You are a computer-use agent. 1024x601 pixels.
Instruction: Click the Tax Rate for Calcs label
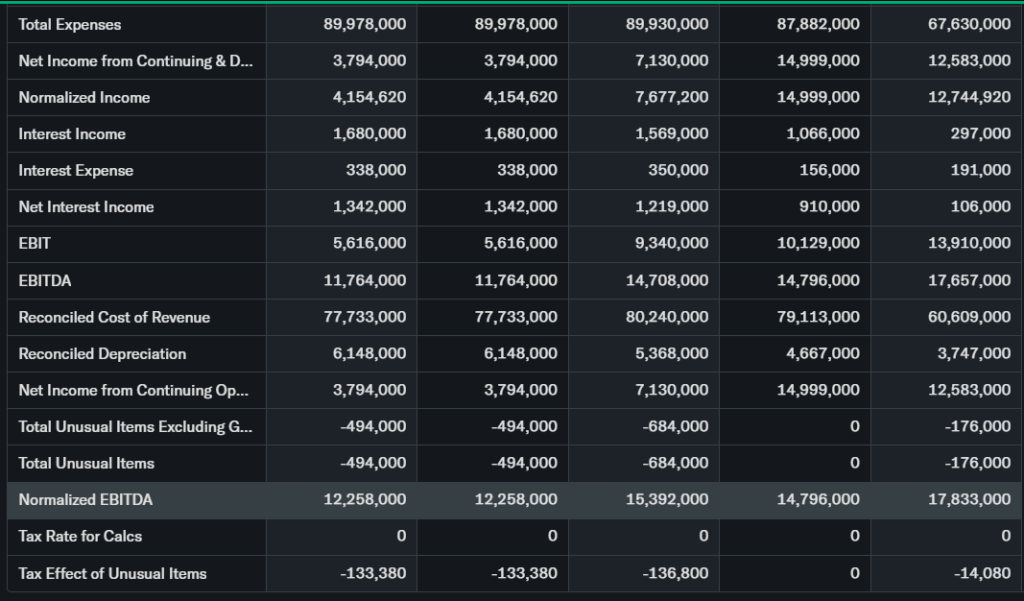[x=80, y=536]
